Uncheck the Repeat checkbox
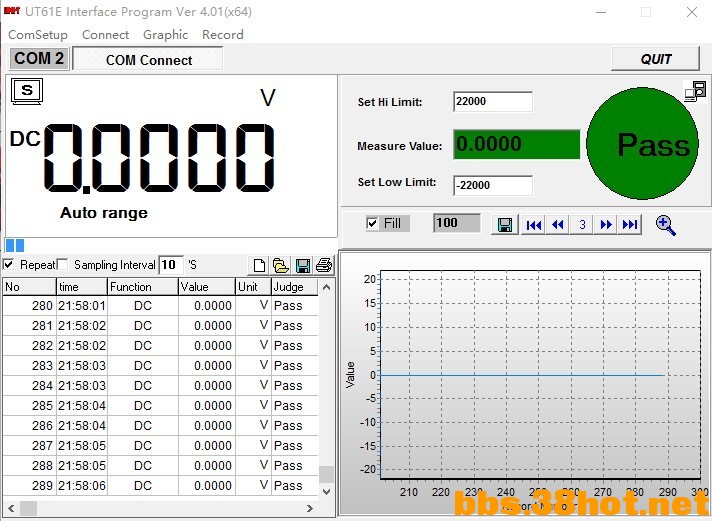The height and width of the screenshot is (521, 712). click(8, 264)
